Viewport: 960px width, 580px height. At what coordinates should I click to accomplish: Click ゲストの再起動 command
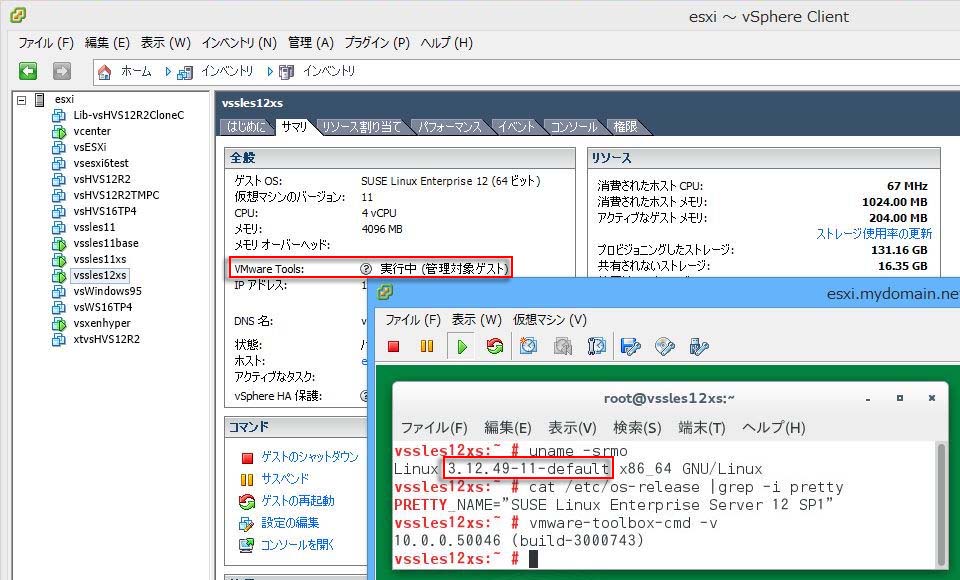(x=298, y=501)
